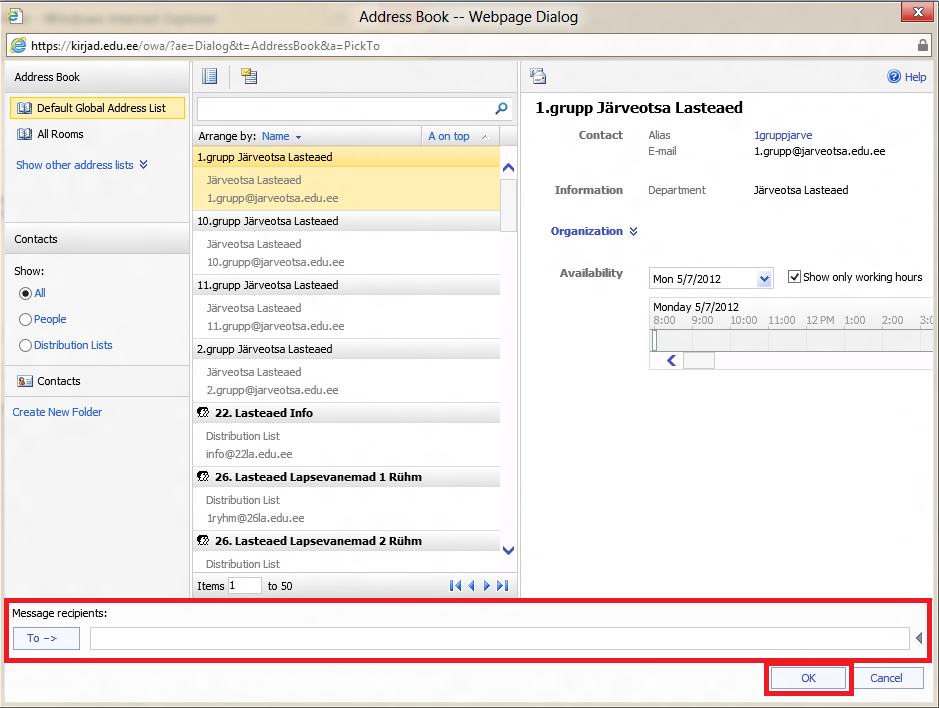The image size is (939, 708).
Task: Click the To -> recipients button
Action: point(46,639)
